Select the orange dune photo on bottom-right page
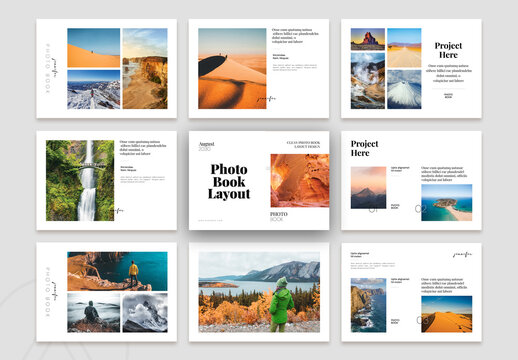This screenshot has width=518, height=360. (x=447, y=314)
